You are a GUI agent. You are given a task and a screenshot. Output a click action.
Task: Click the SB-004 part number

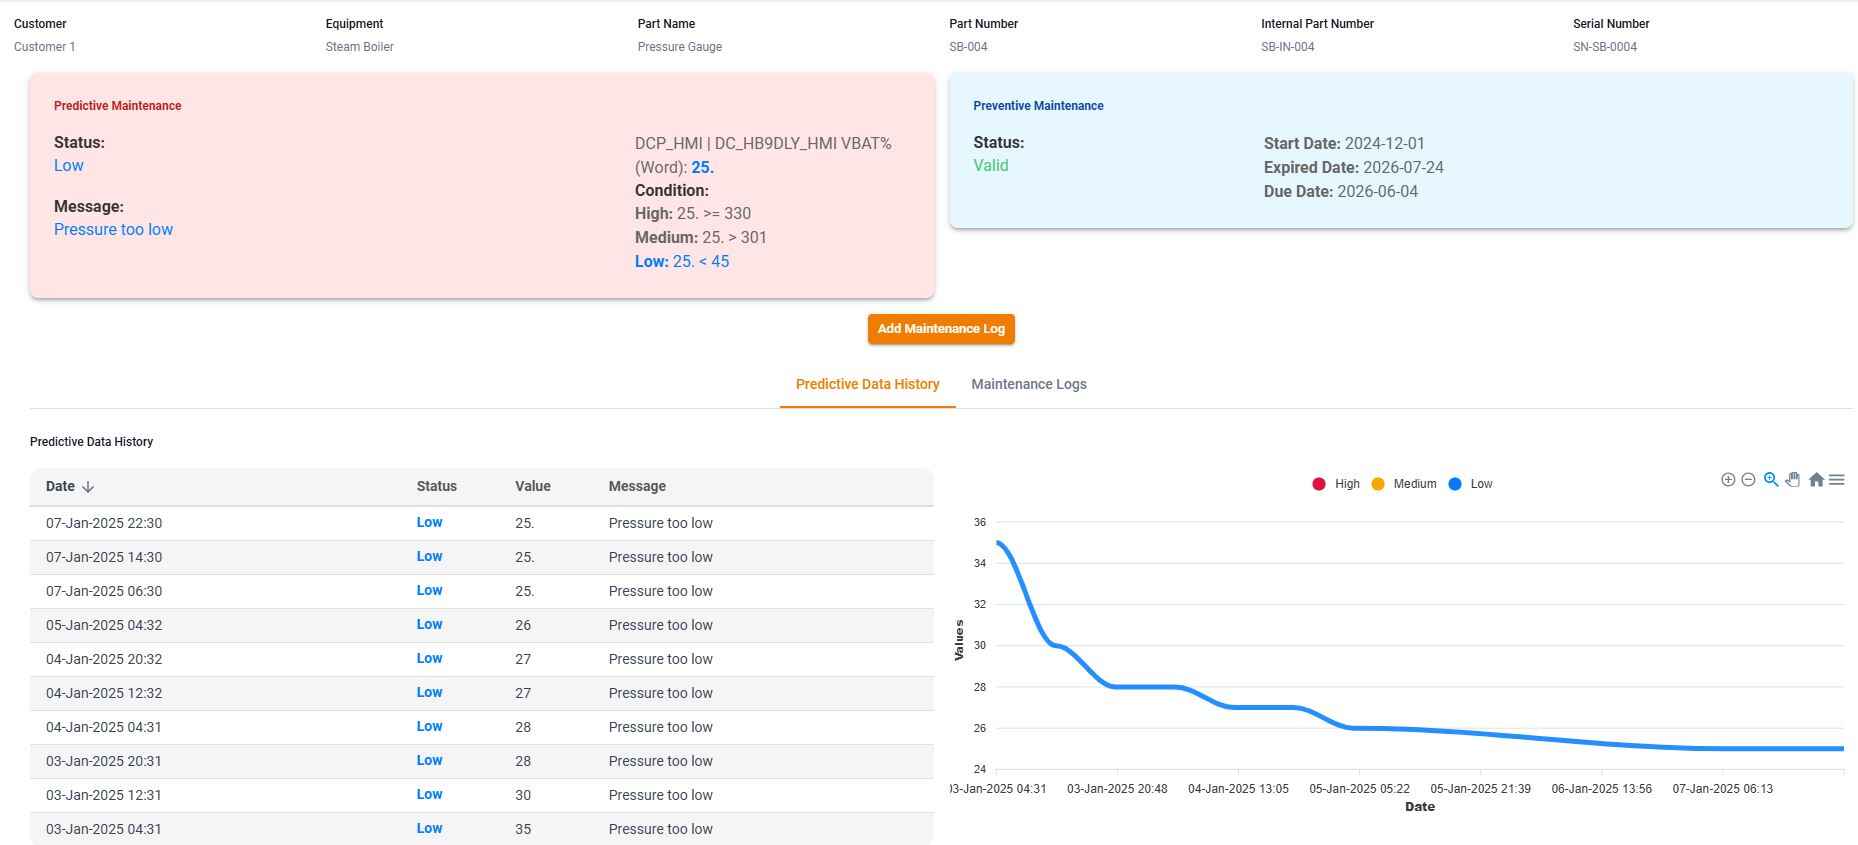click(968, 47)
